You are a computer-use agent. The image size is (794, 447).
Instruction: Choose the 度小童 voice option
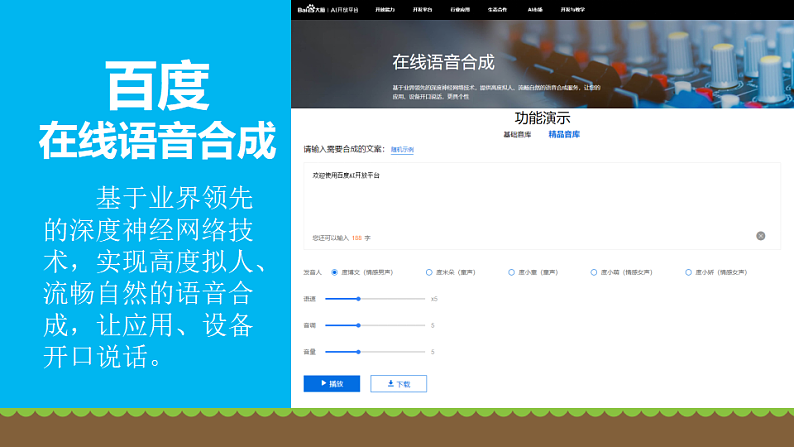(512, 272)
